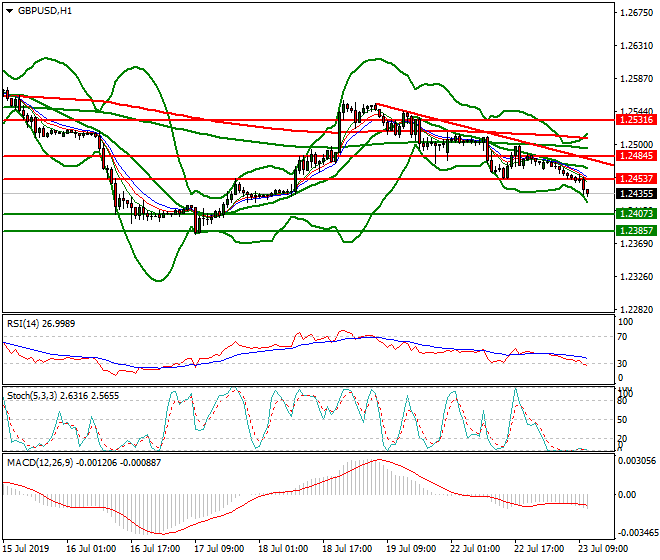Click the 16 Jul 17:00 time label

tap(155, 549)
